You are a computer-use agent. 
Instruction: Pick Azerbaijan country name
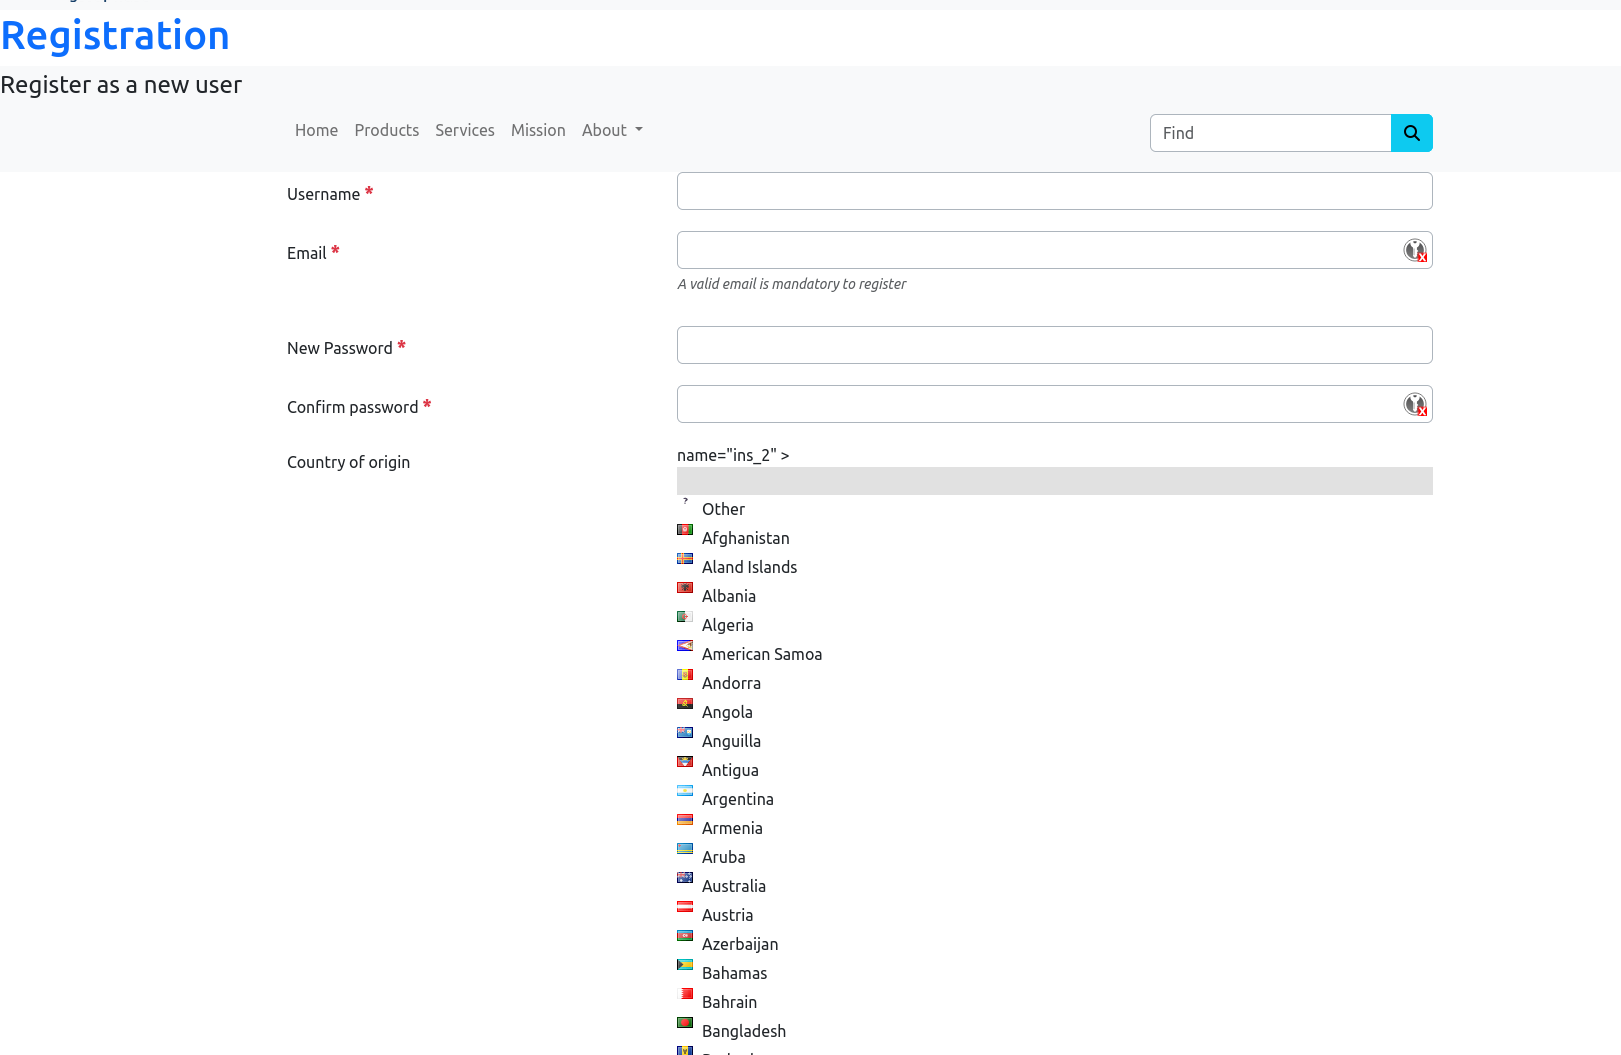coord(739,944)
